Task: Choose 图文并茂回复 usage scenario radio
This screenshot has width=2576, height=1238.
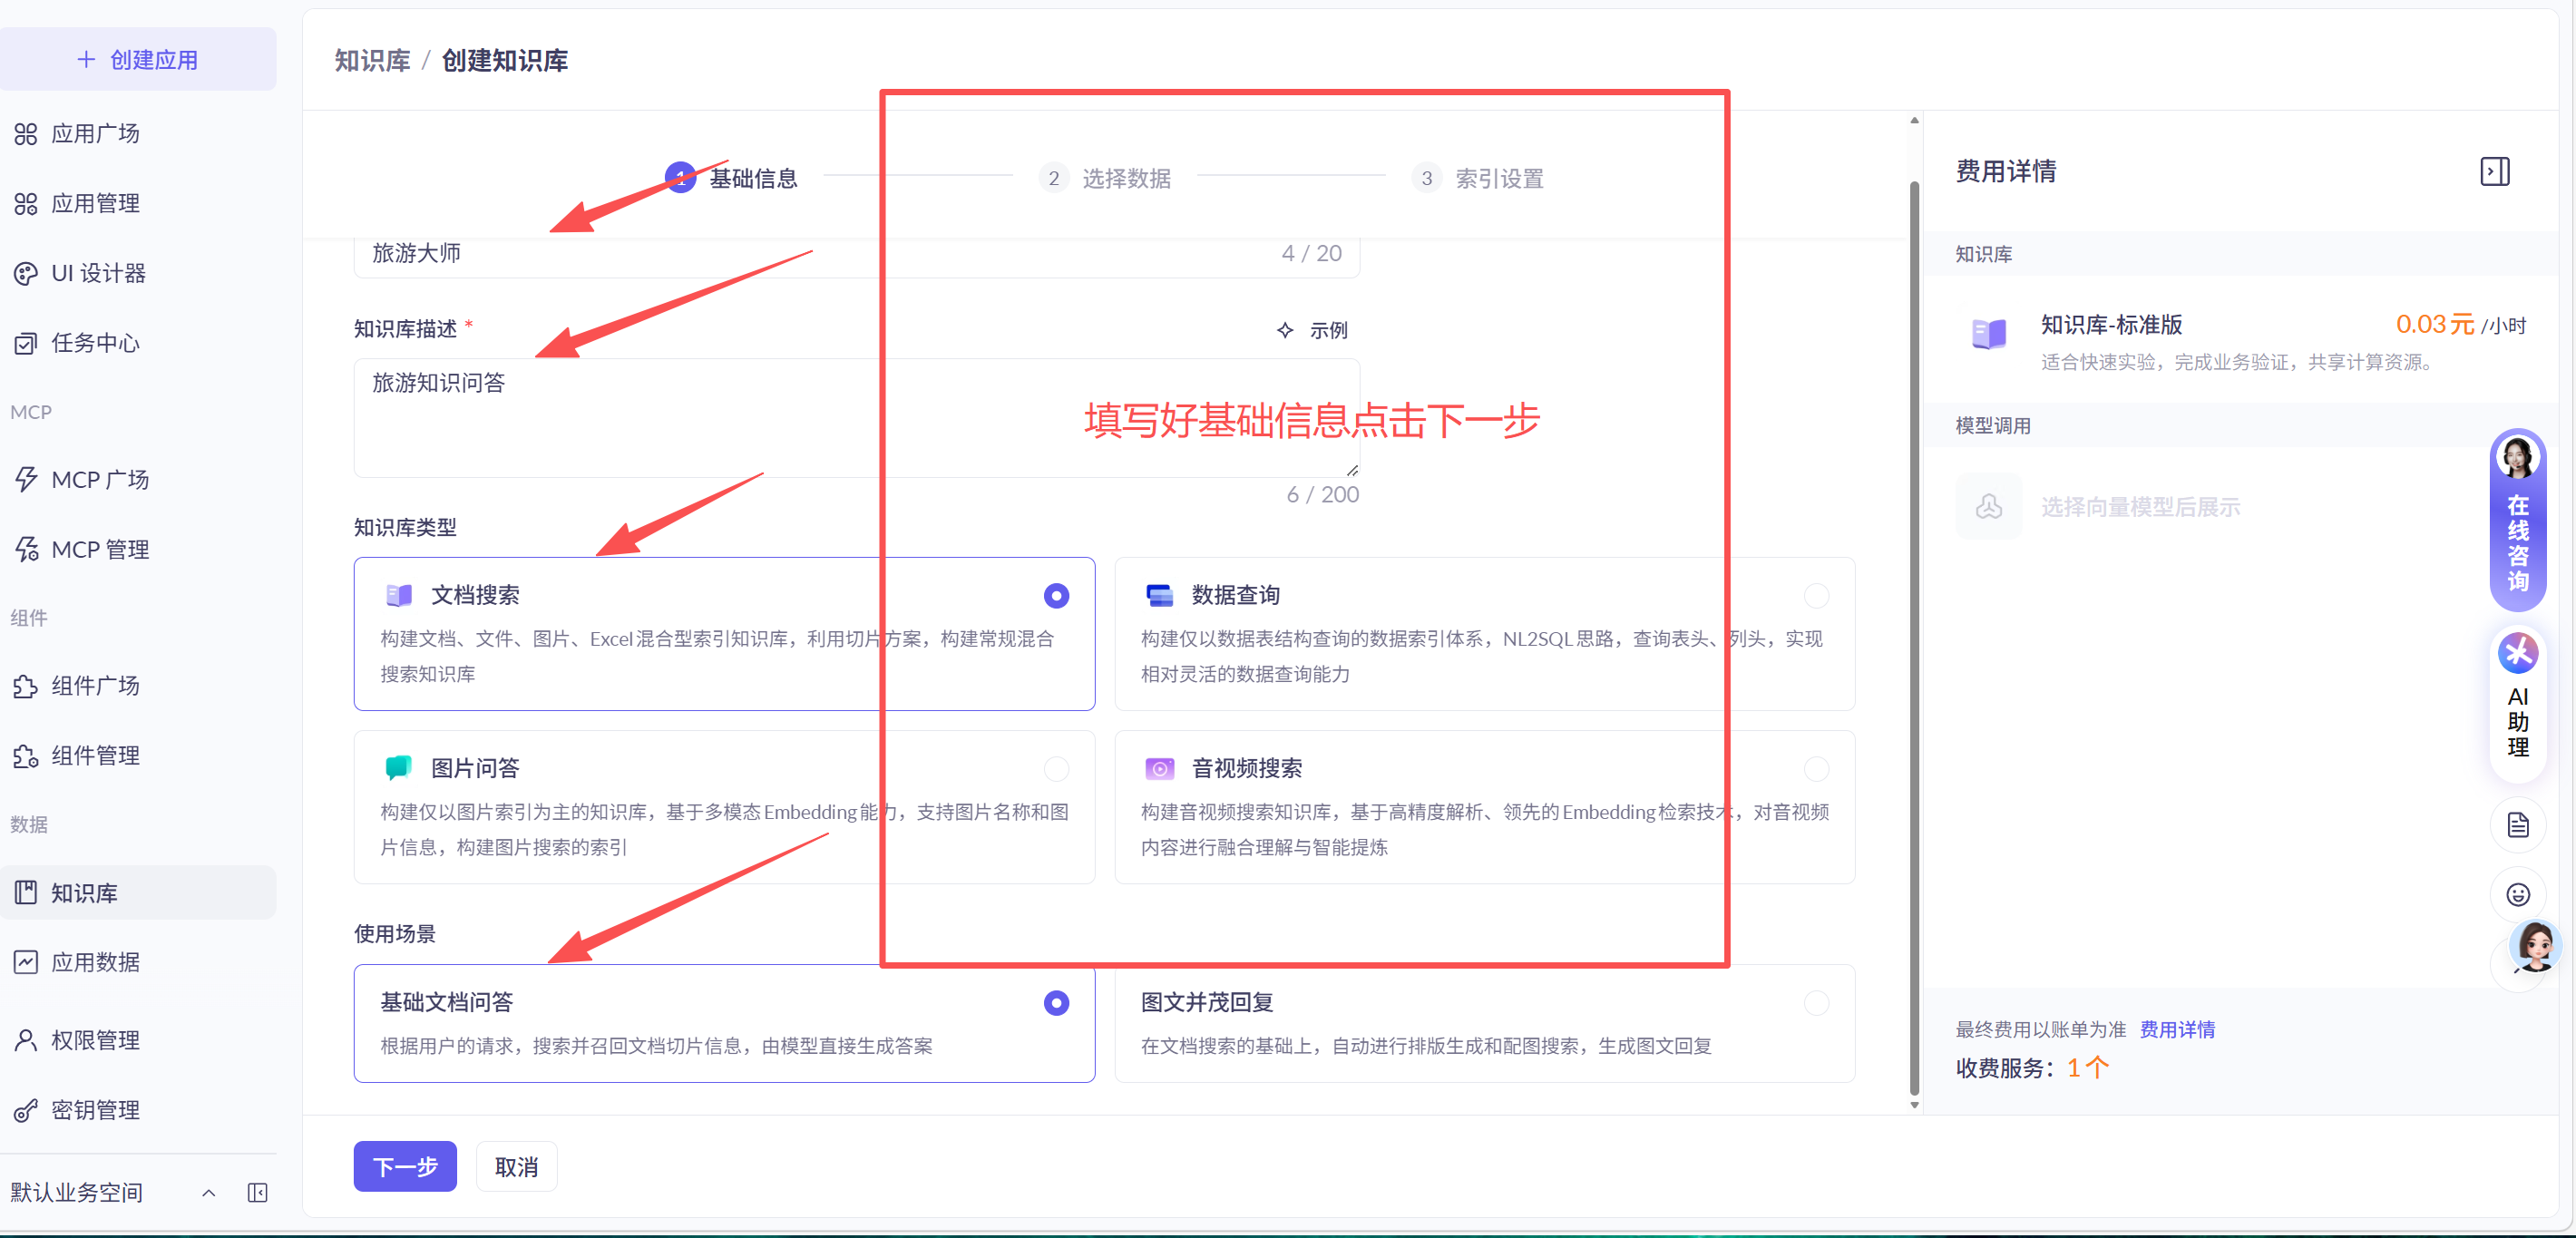Action: [1816, 1002]
